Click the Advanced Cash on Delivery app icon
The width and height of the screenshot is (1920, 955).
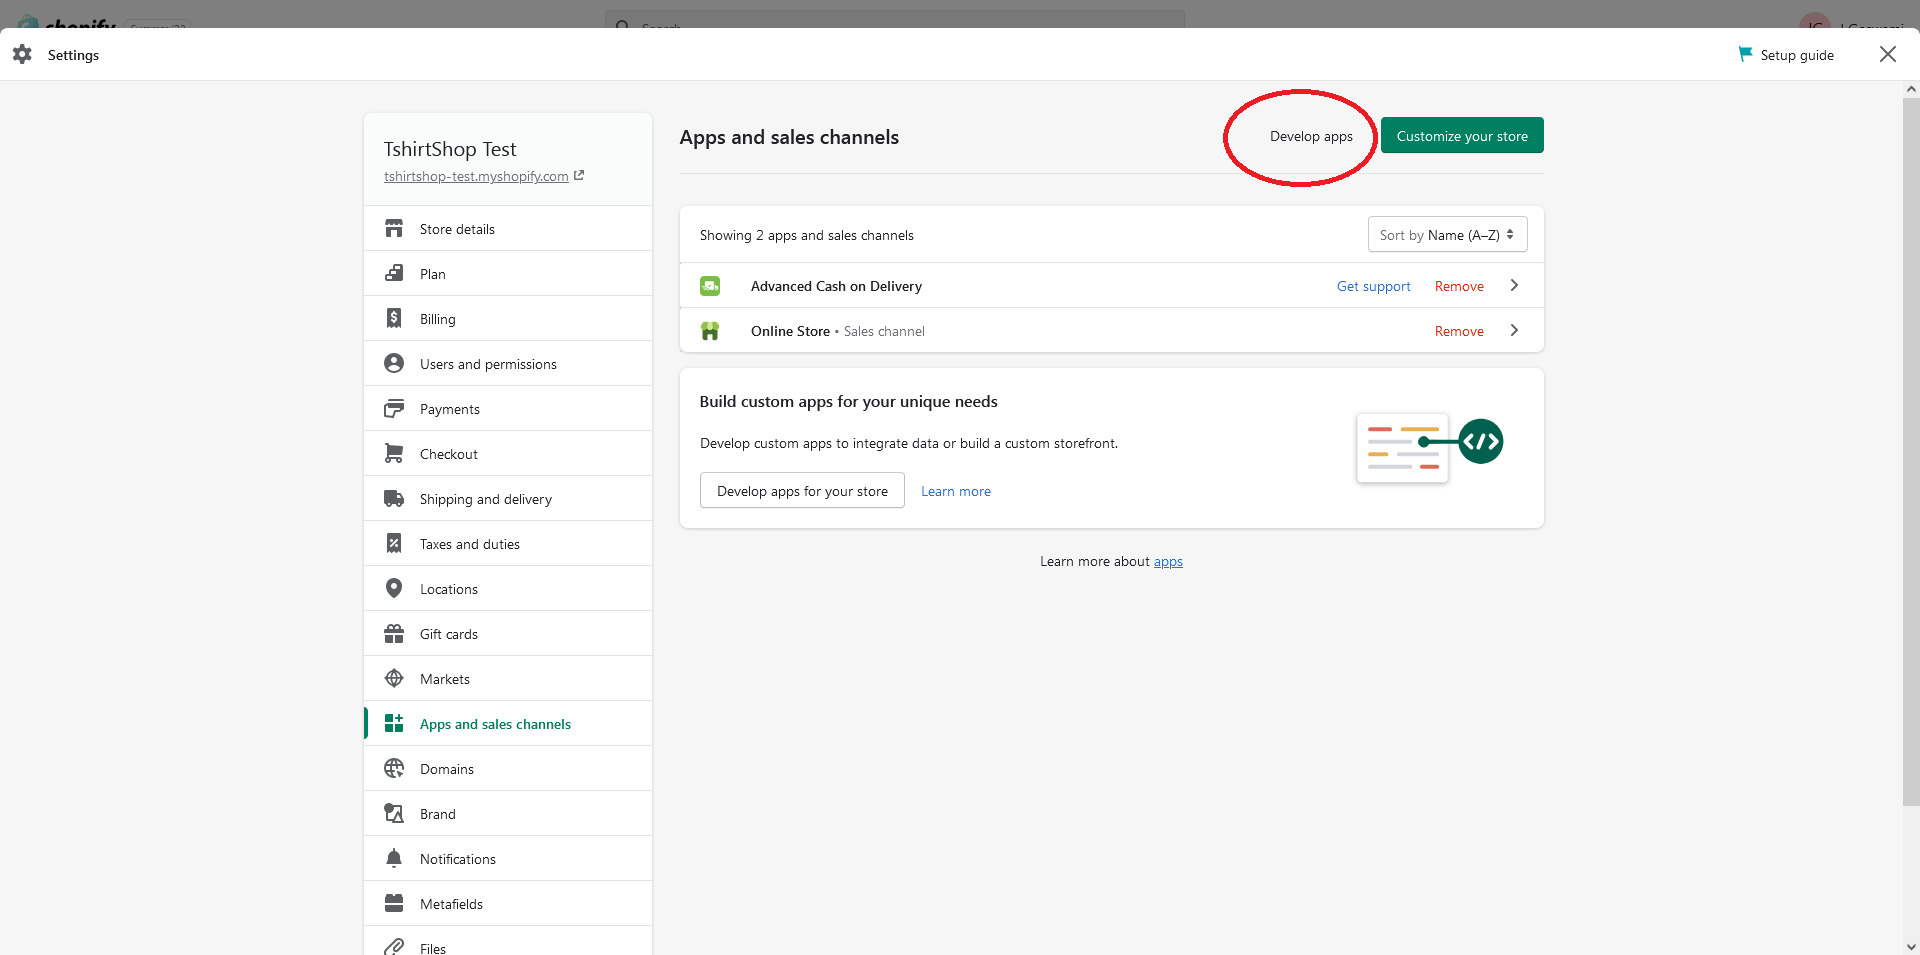(710, 286)
